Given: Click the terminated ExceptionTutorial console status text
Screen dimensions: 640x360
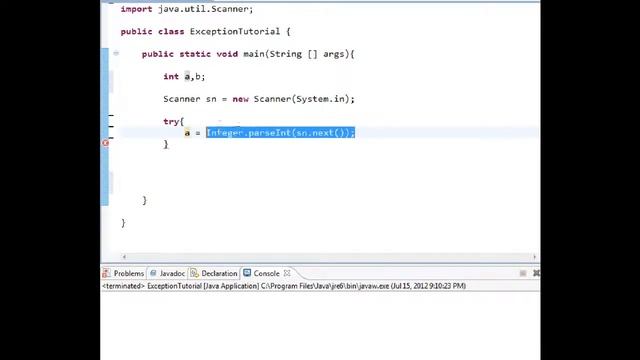Looking at the screenshot, I should 284,286.
